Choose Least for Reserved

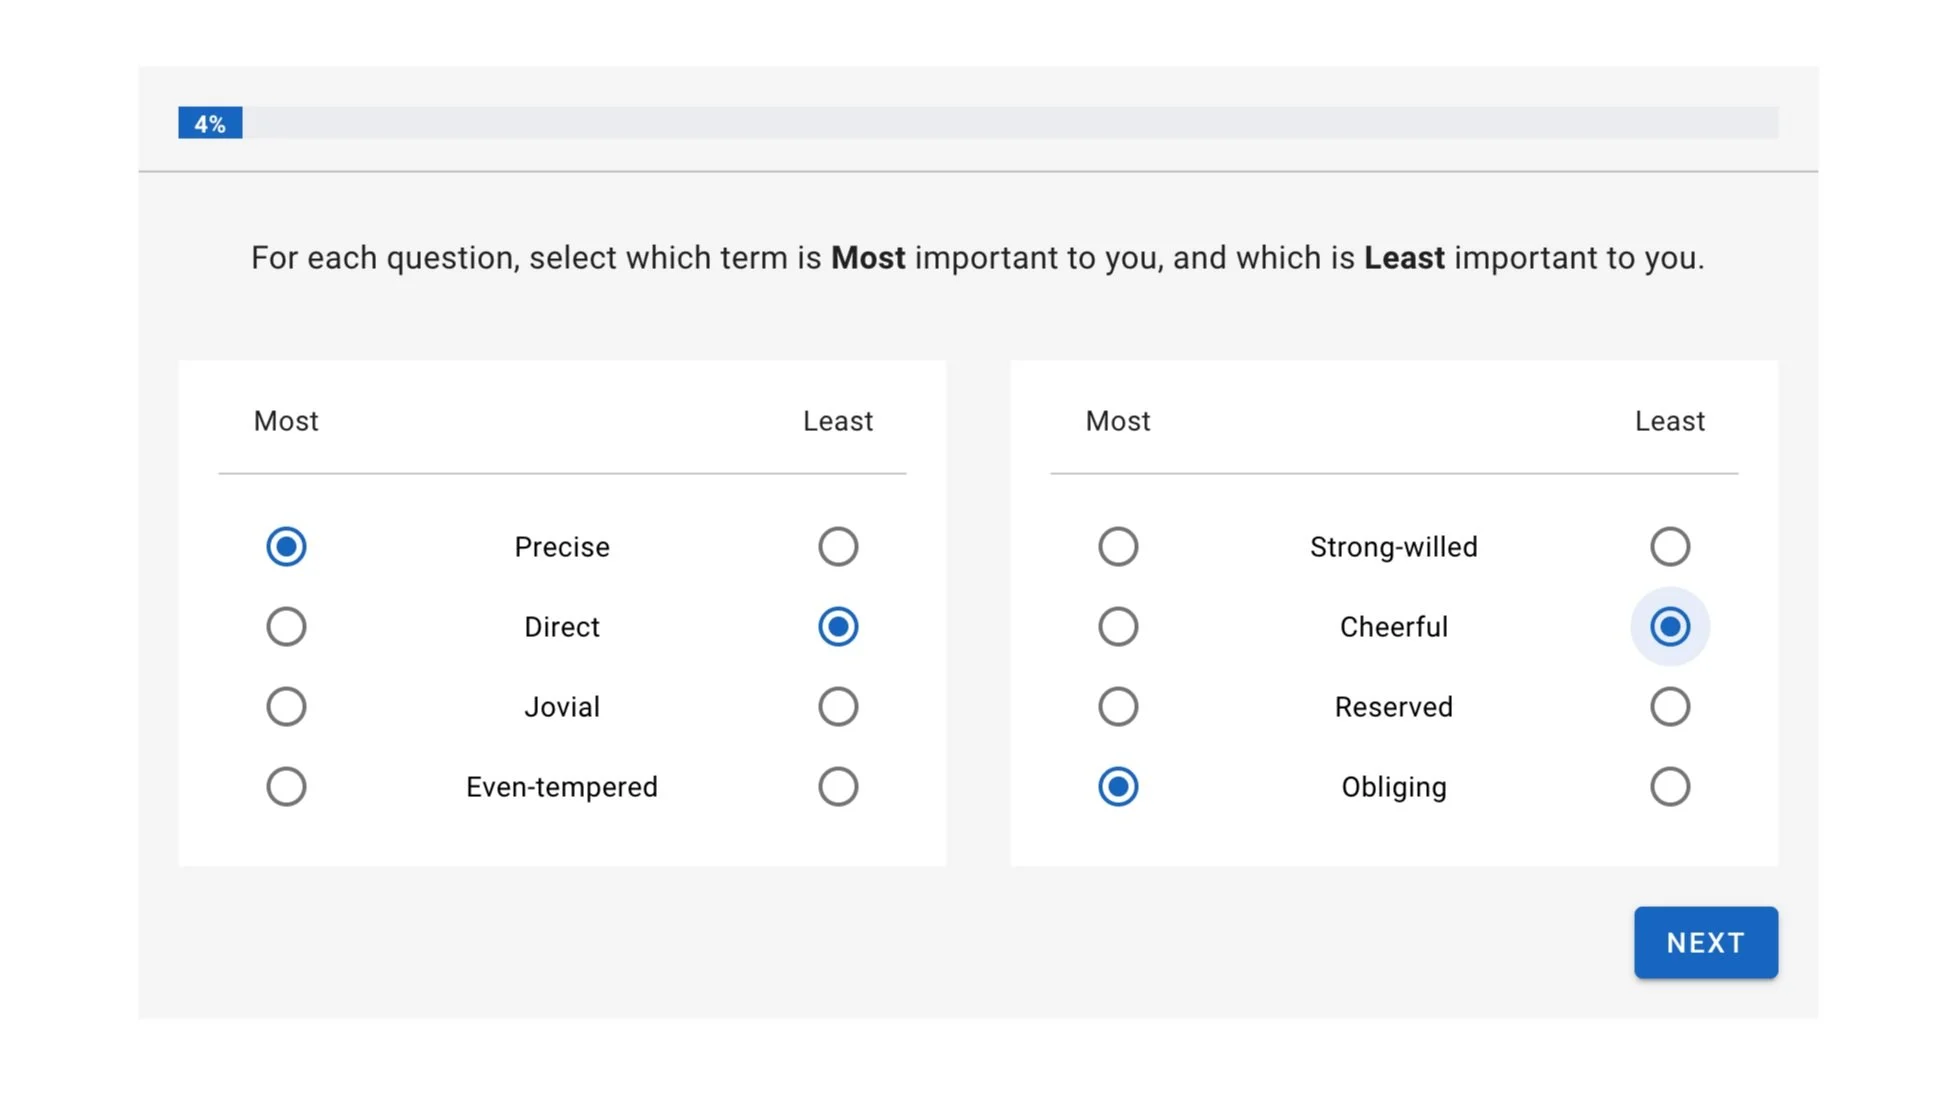coord(1670,707)
